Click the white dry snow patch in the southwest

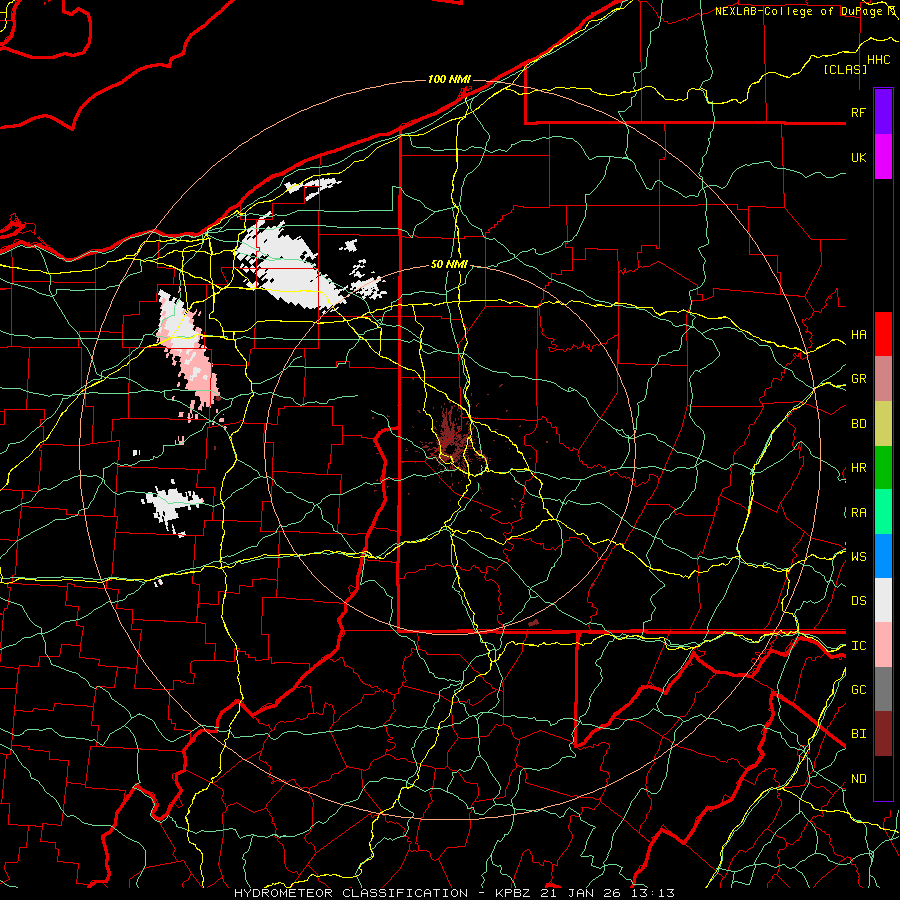pyautogui.click(x=172, y=504)
